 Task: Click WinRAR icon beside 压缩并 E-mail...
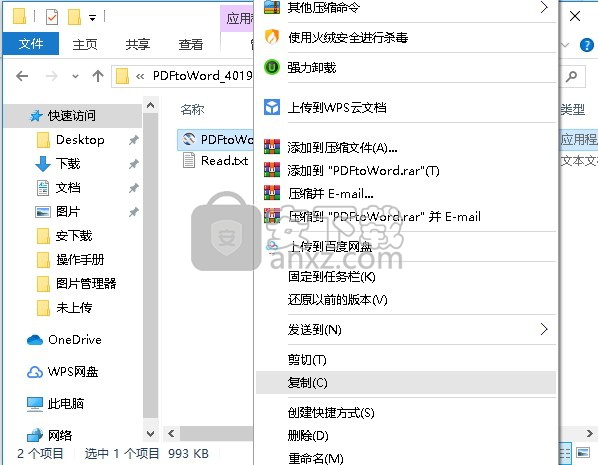(272, 193)
